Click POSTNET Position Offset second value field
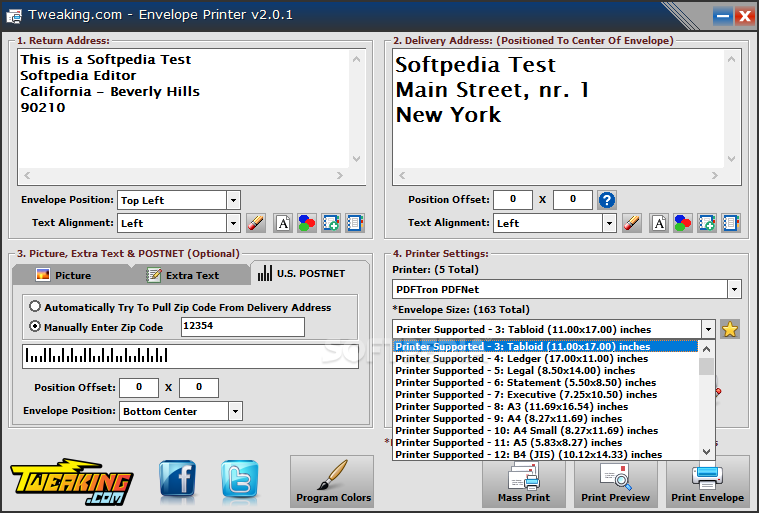Image resolution: width=759 pixels, height=513 pixels. click(199, 388)
